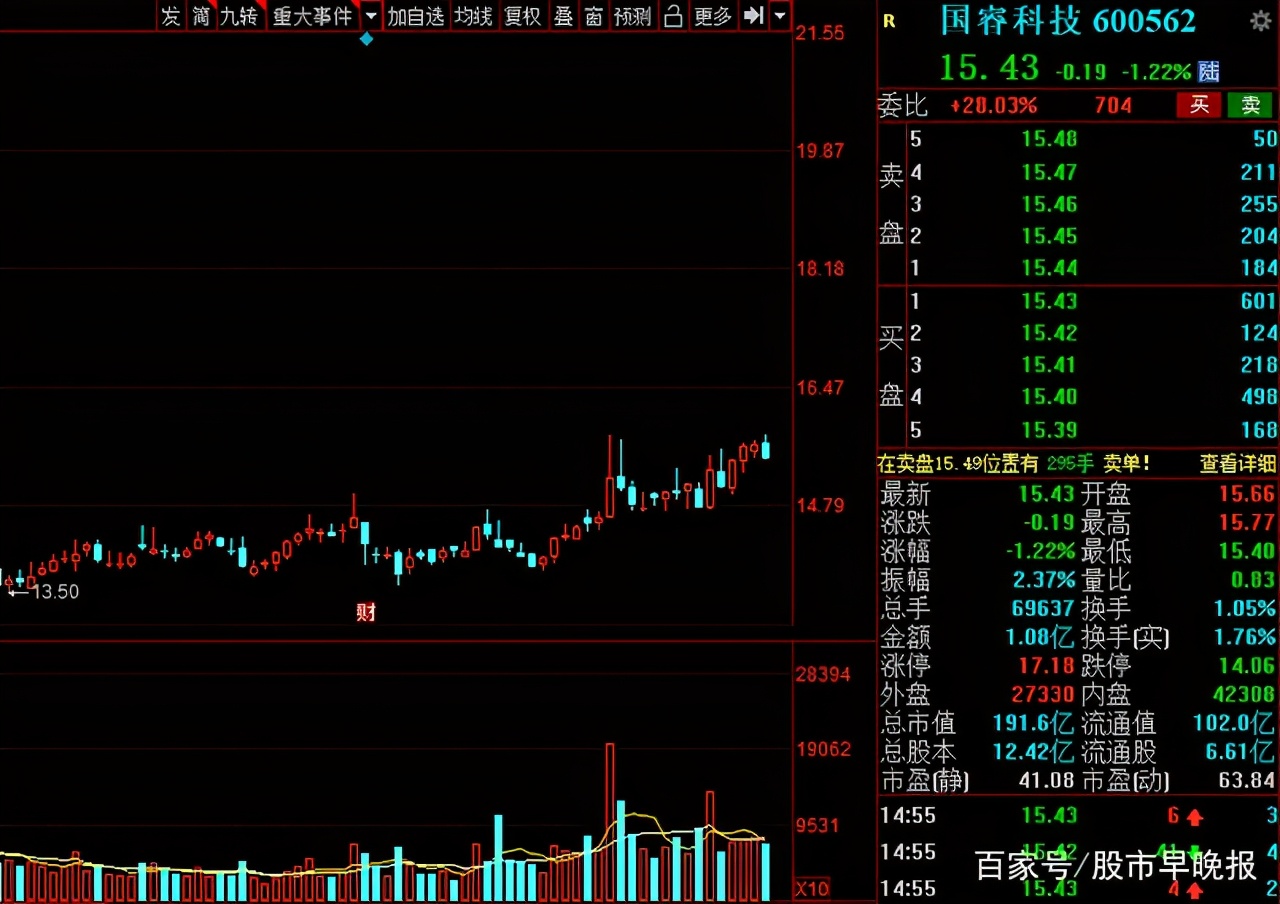Click the sell order alert mentioning 295手

pos(1014,463)
